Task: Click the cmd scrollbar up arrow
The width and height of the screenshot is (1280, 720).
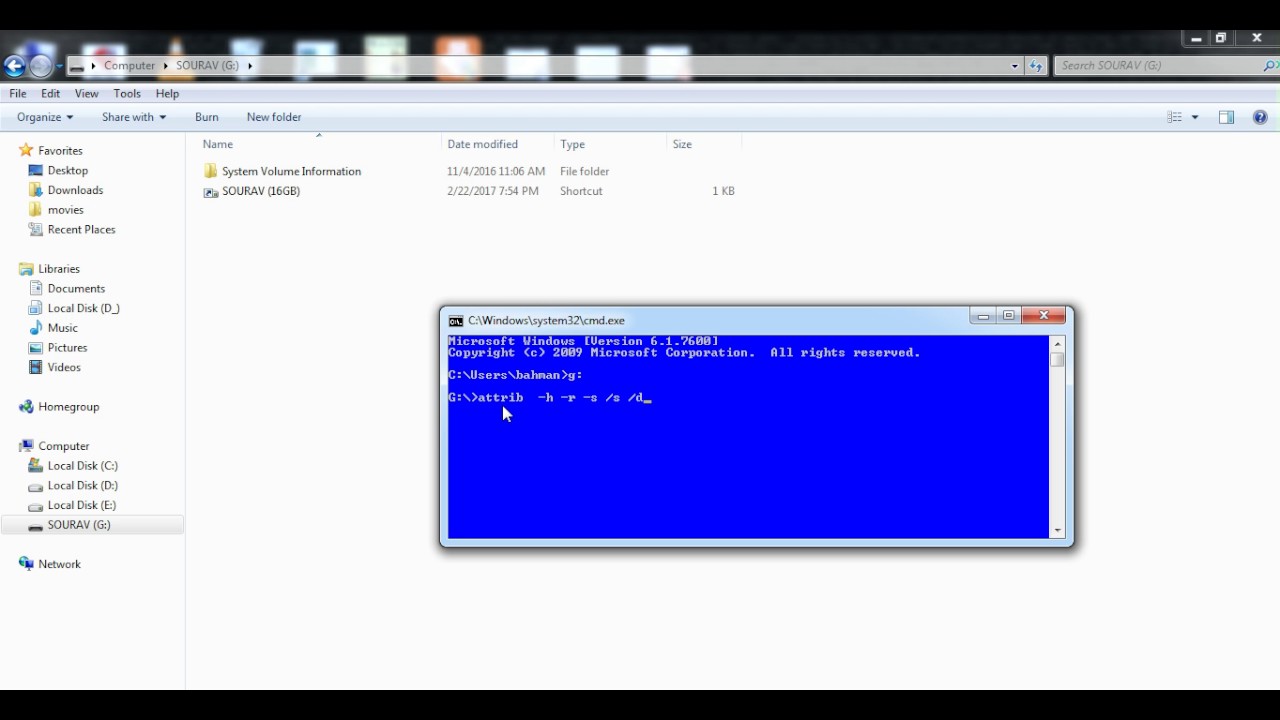Action: (x=1057, y=343)
